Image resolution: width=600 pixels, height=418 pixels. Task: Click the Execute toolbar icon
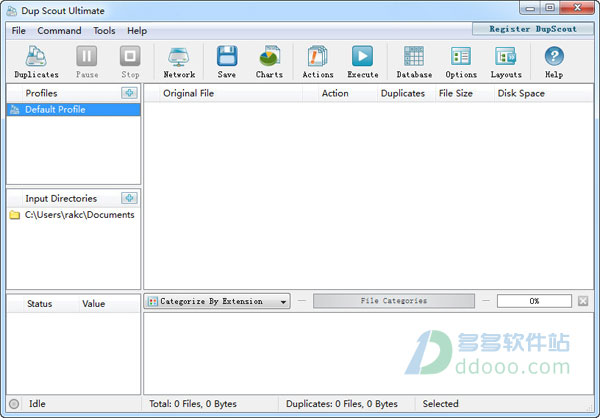pos(362,62)
